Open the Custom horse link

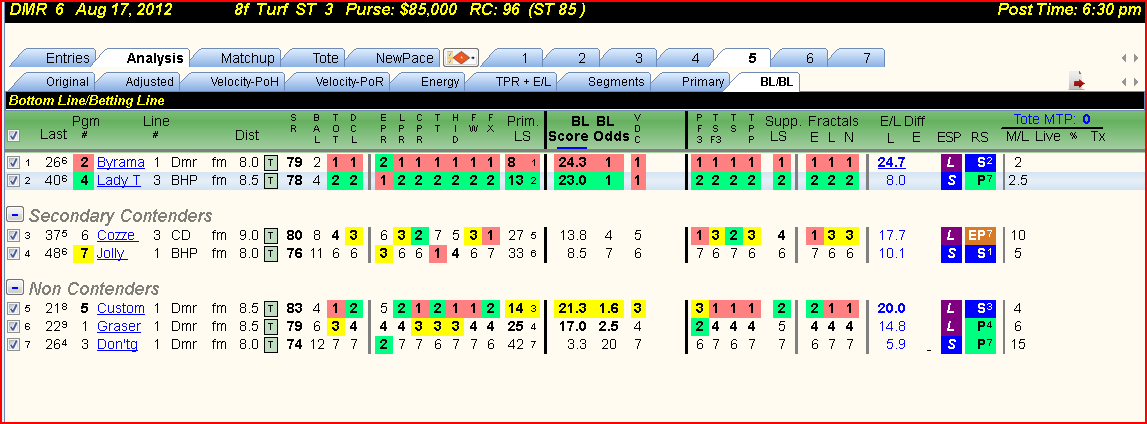[x=121, y=308]
